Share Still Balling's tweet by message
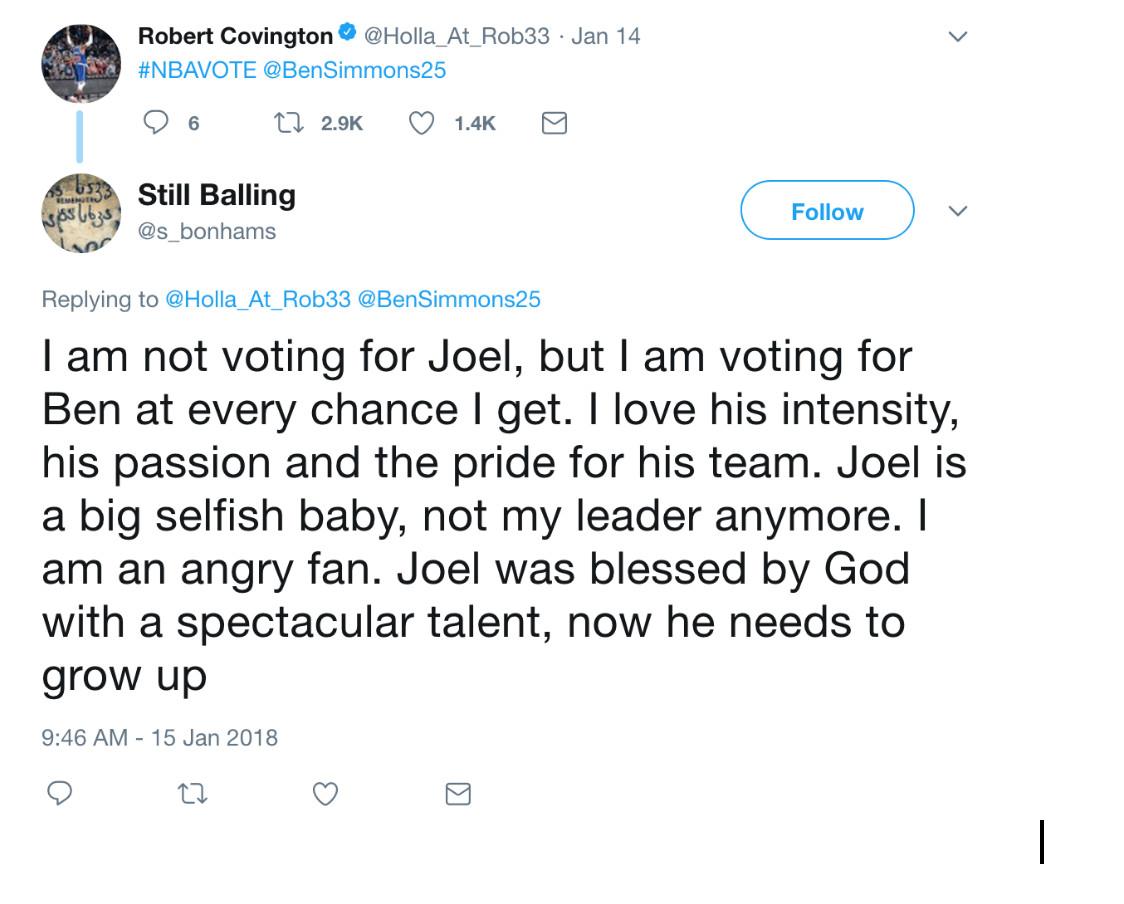This screenshot has height=904, width=1124. coord(457,794)
